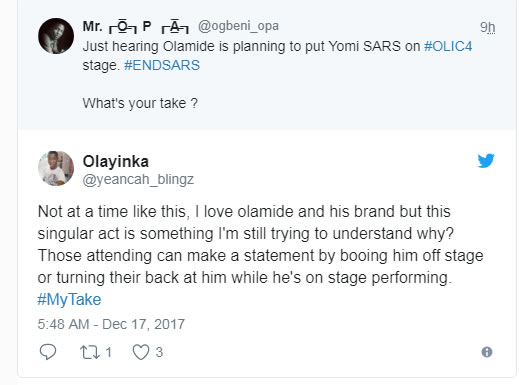519x385 pixels.
Task: Open the @ogbeni_opa handle
Action: pyautogui.click(x=238, y=26)
